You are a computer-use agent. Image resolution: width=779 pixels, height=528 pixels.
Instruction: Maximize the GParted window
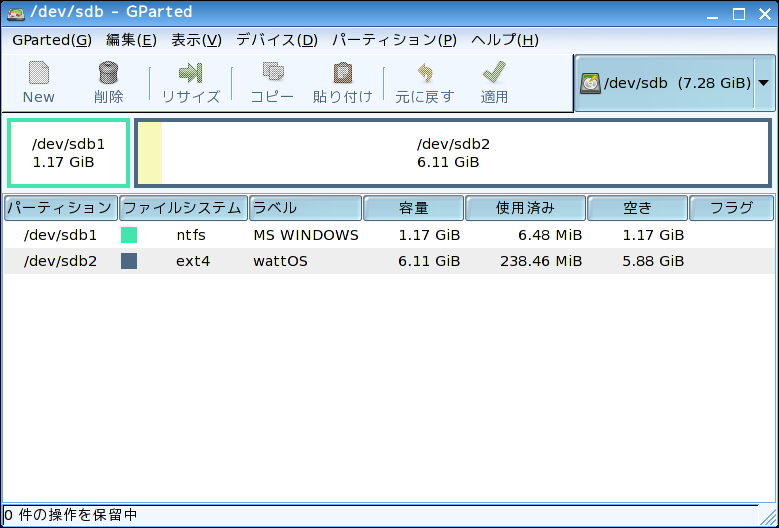(739, 14)
